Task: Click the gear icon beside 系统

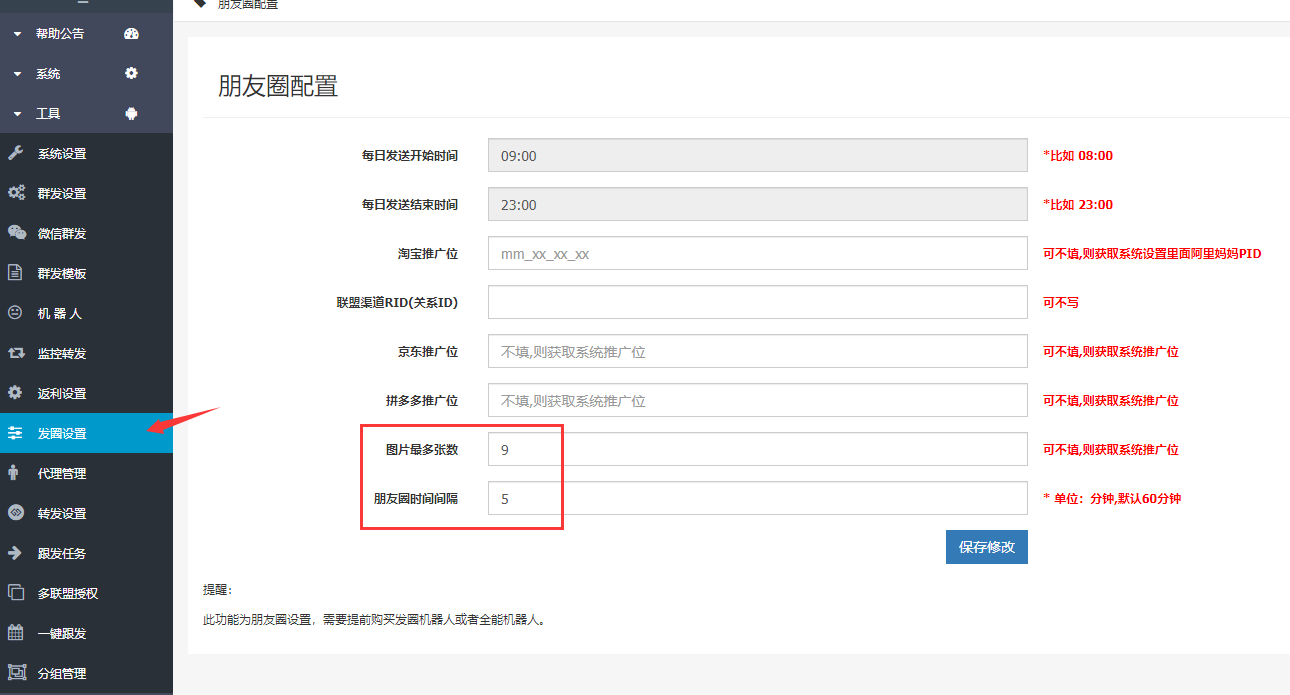Action: coord(131,74)
